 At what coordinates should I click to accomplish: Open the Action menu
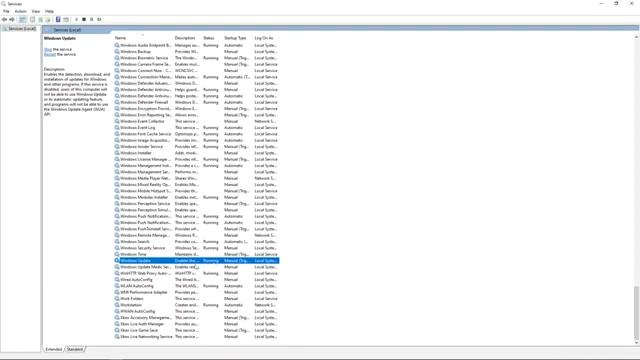20,11
